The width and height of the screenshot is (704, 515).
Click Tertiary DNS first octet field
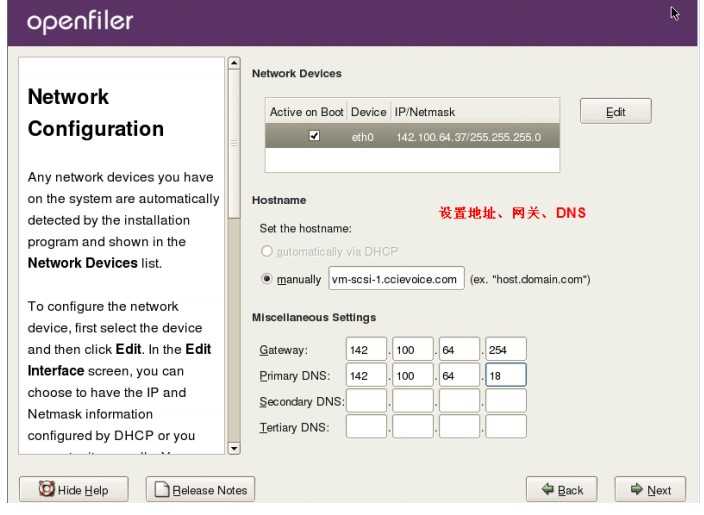coord(366,427)
